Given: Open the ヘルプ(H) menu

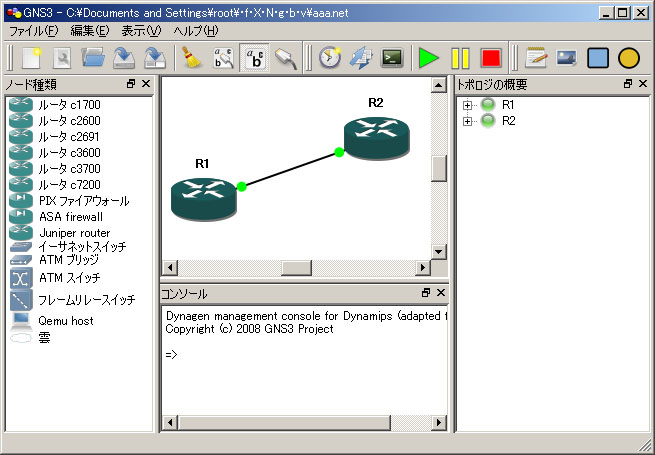Looking at the screenshot, I should pyautogui.click(x=195, y=31).
